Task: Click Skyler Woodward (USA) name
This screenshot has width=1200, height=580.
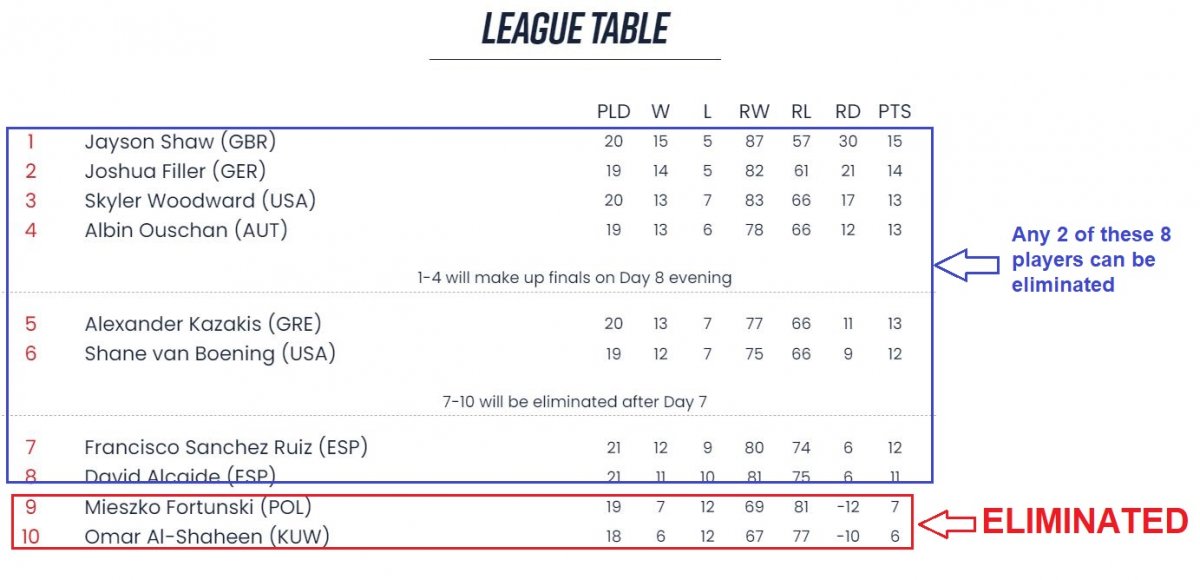Action: [x=200, y=200]
